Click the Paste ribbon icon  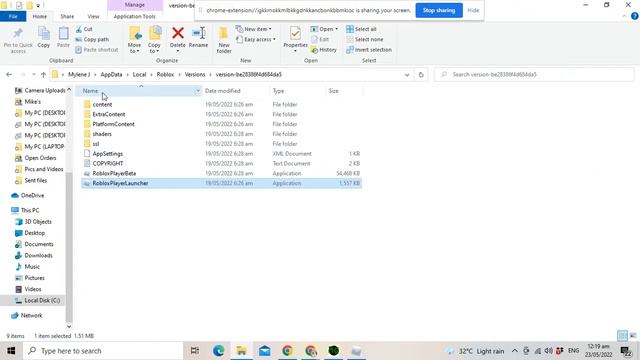click(63, 38)
